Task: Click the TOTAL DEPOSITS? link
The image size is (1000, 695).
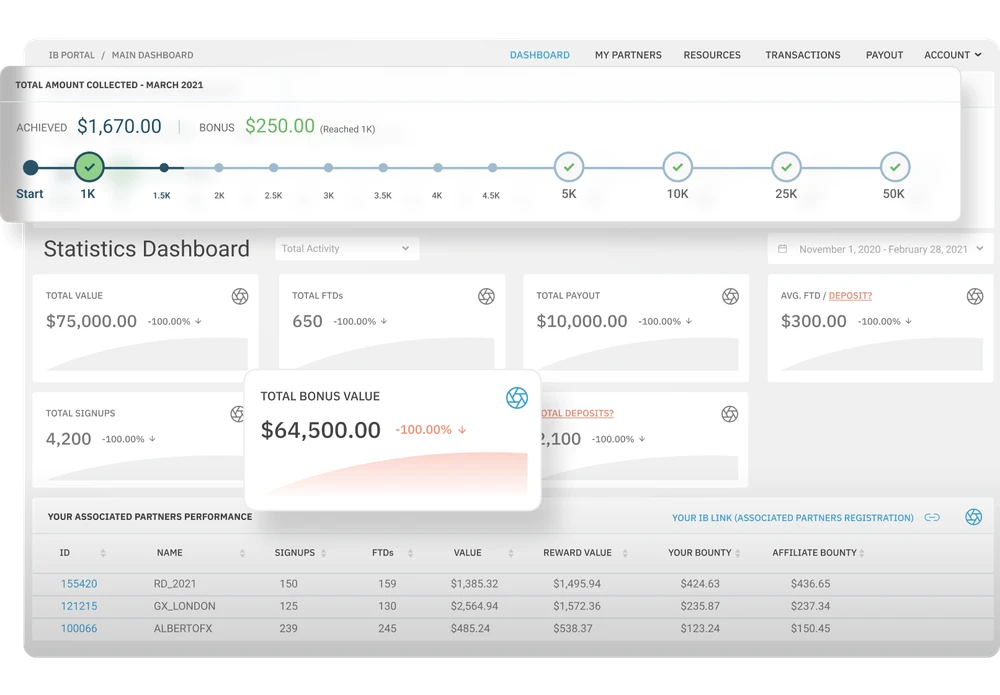Action: [577, 413]
